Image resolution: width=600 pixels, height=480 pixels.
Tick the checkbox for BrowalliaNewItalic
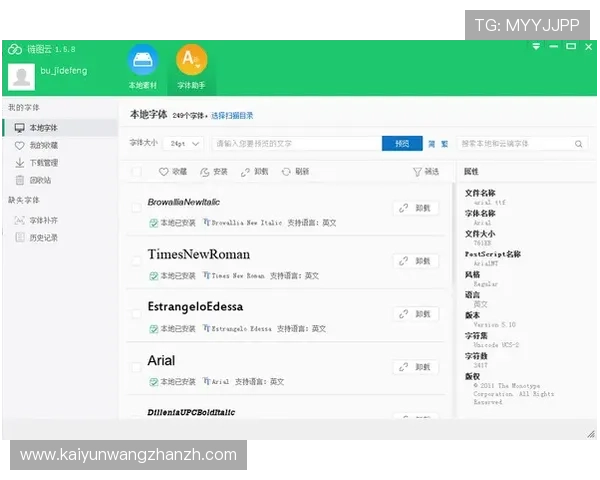click(x=137, y=208)
